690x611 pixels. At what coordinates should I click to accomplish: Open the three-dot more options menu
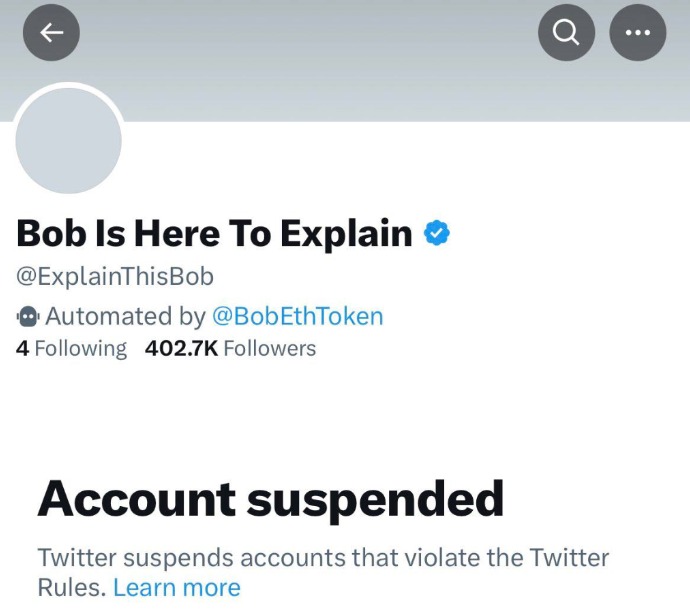click(x=638, y=33)
